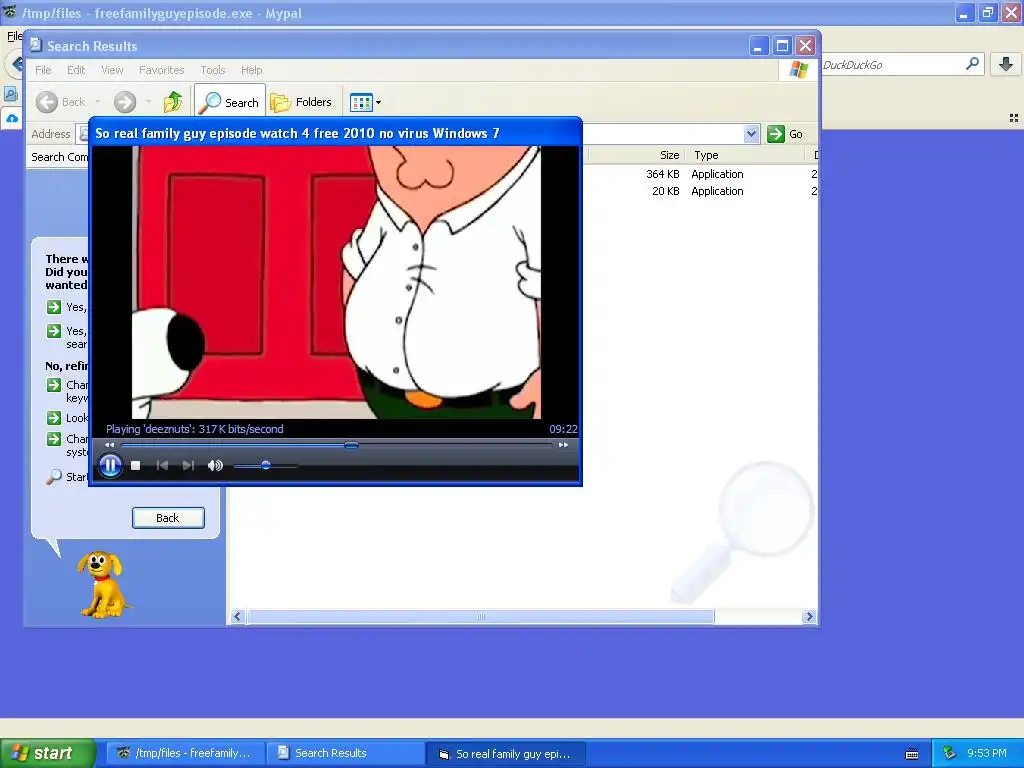Skip to previous track in media player
1024x768 pixels.
click(x=162, y=466)
